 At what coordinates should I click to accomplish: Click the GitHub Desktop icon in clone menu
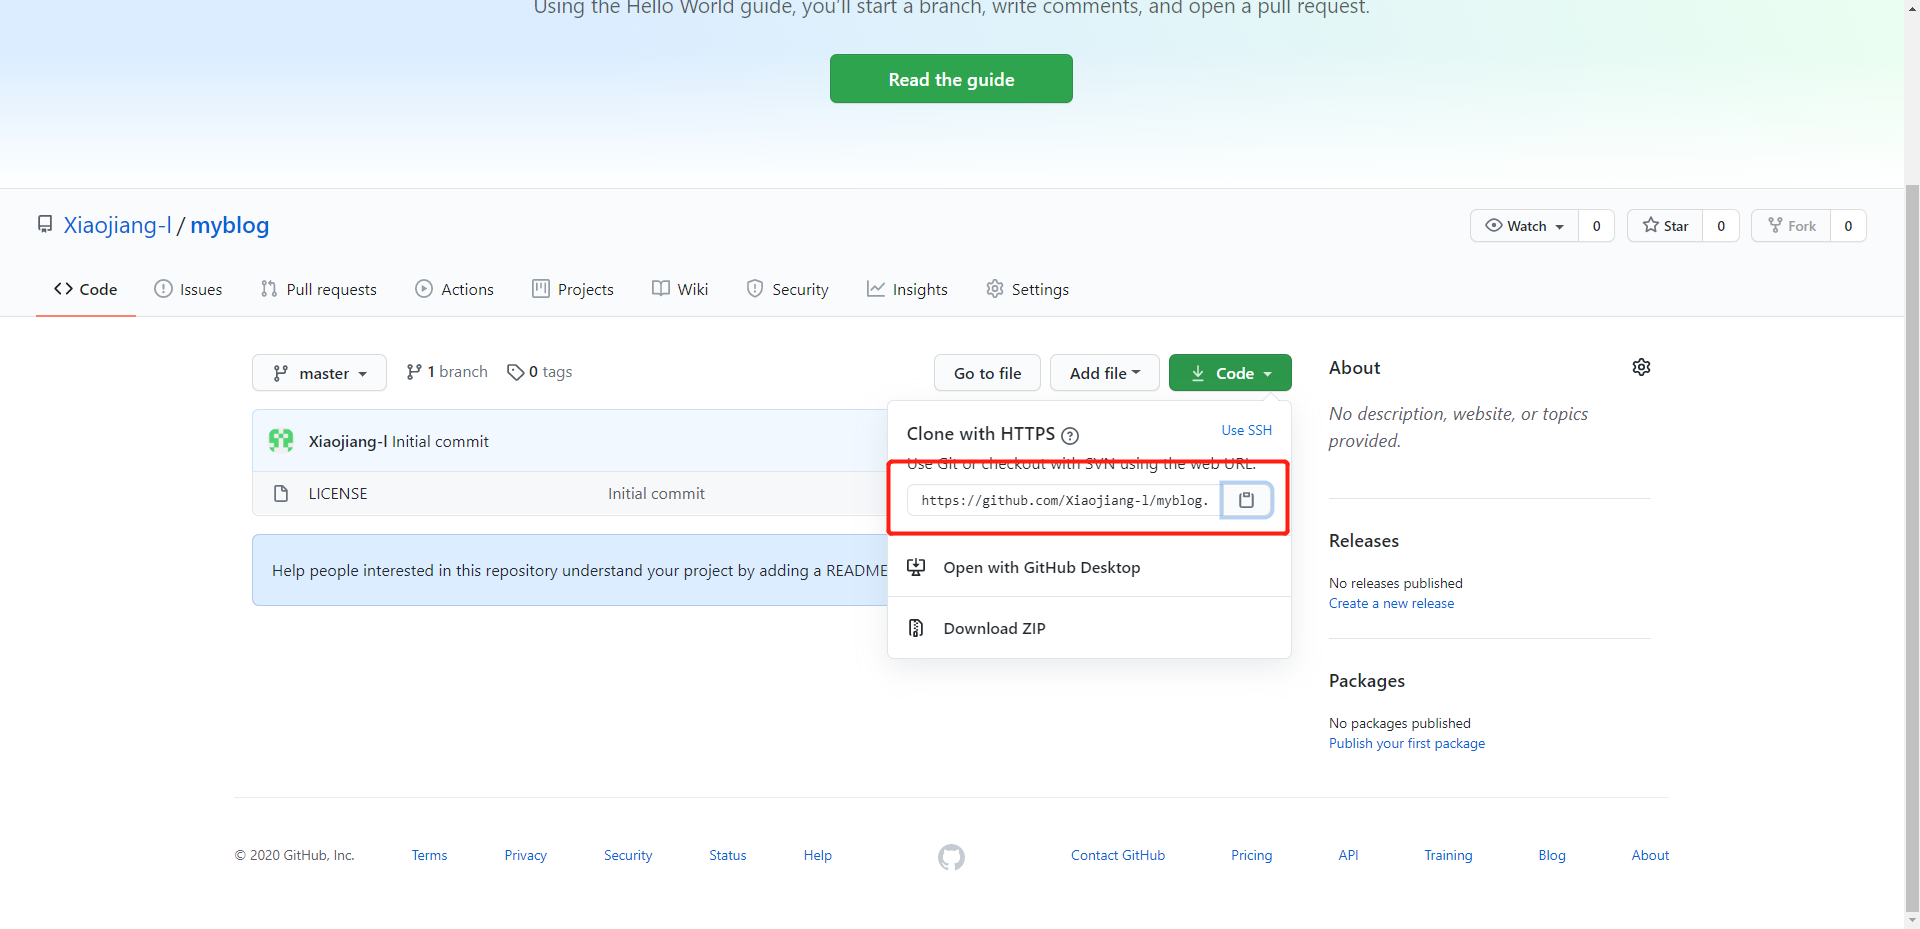coord(916,567)
